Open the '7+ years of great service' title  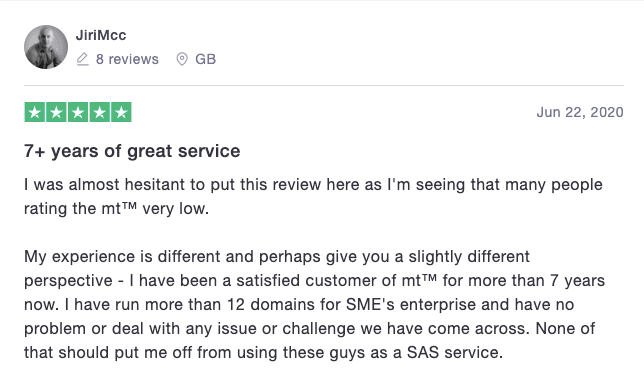coord(132,151)
